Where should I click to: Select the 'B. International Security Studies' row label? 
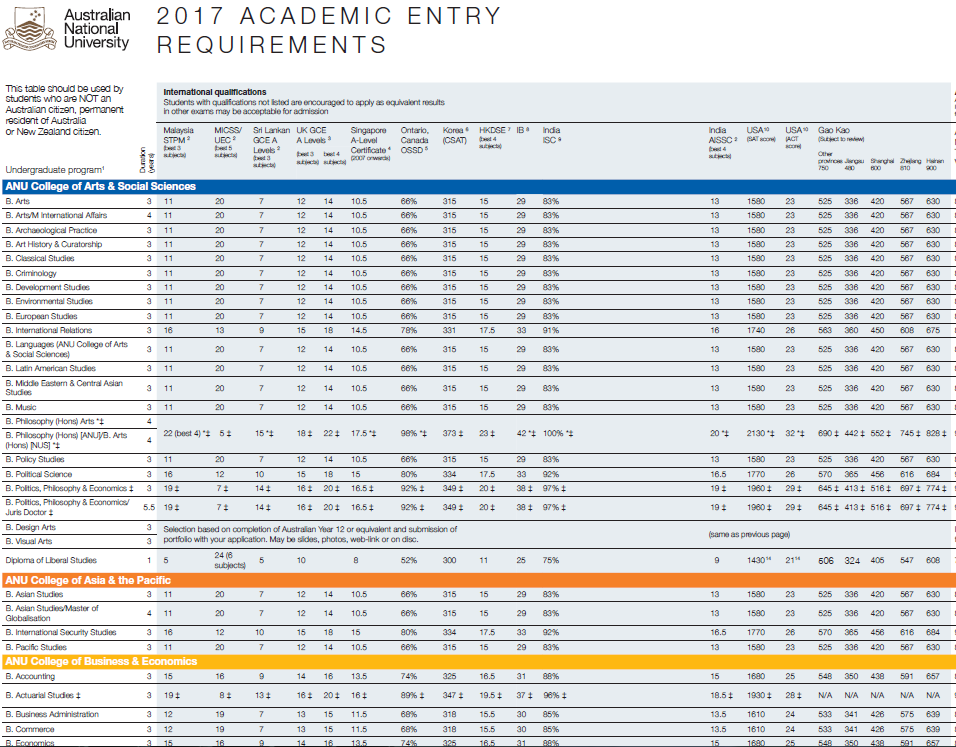61,632
